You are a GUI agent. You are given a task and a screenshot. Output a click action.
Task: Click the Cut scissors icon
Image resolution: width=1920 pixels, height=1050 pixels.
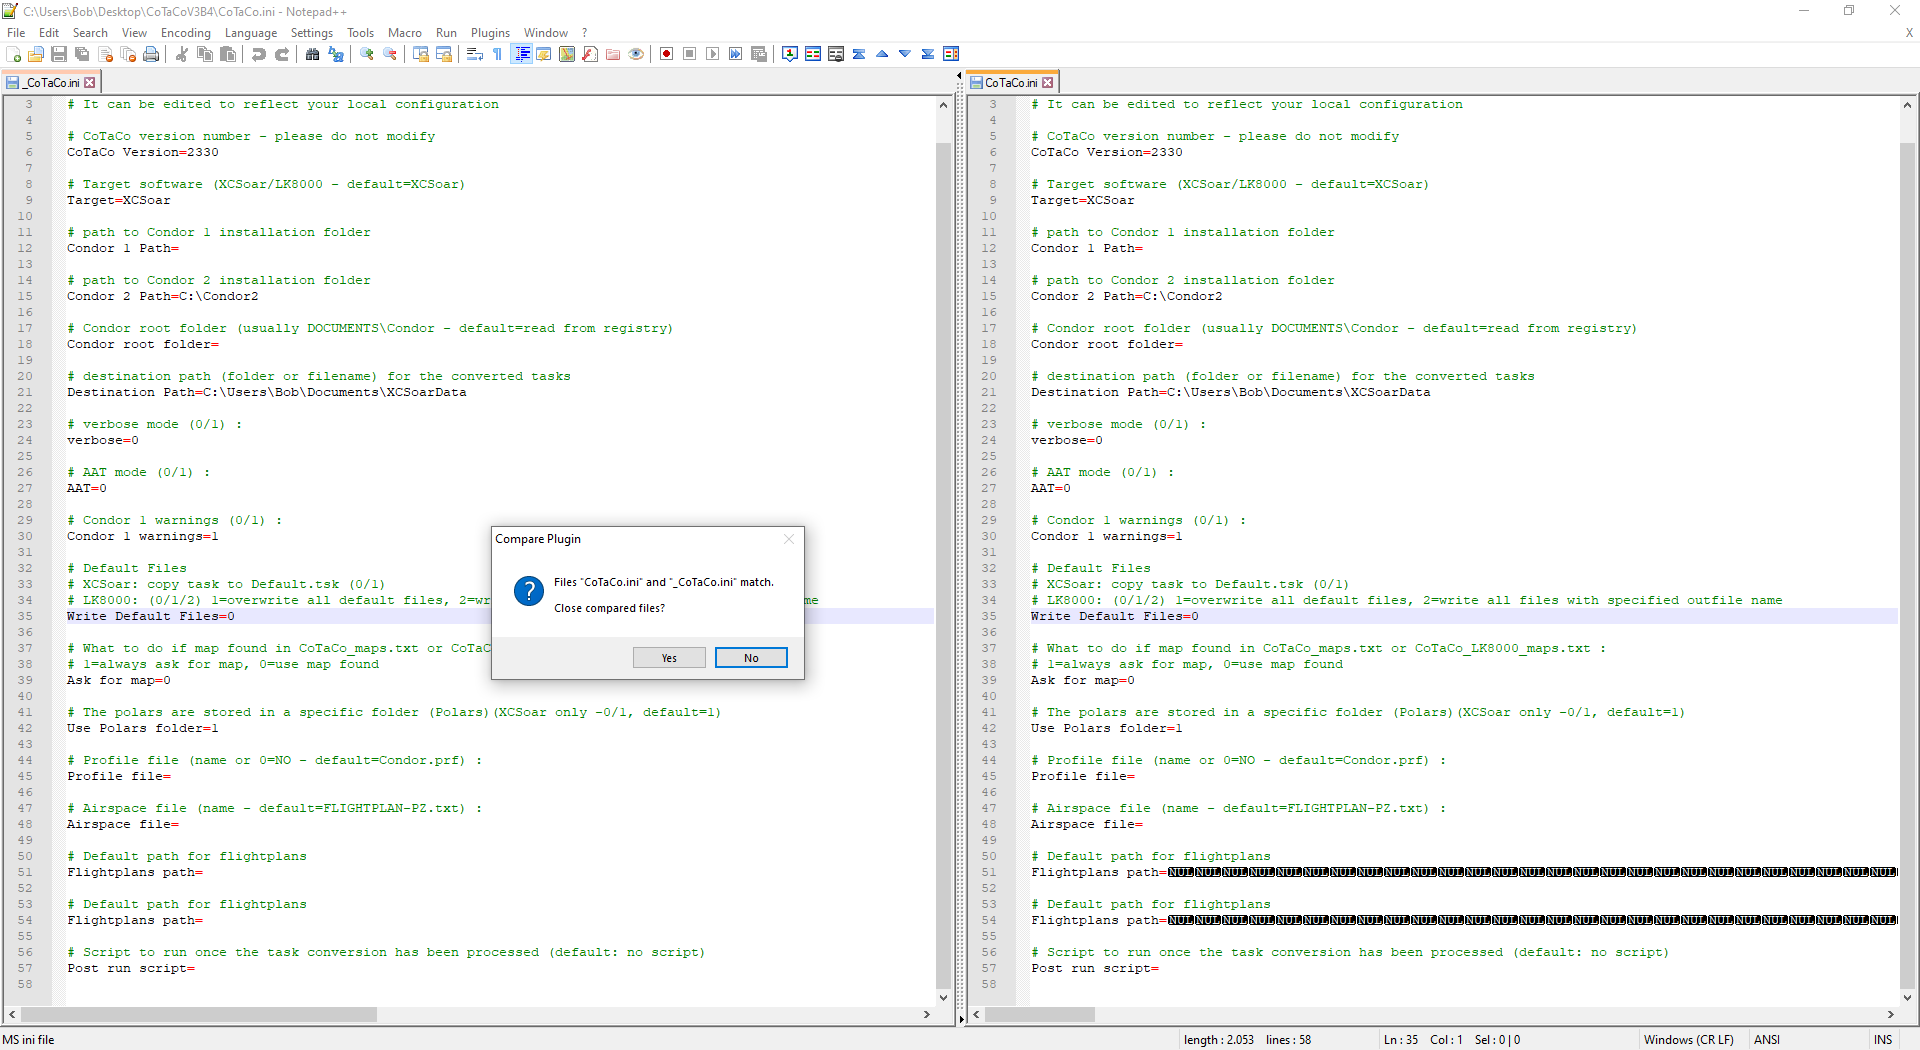(182, 54)
